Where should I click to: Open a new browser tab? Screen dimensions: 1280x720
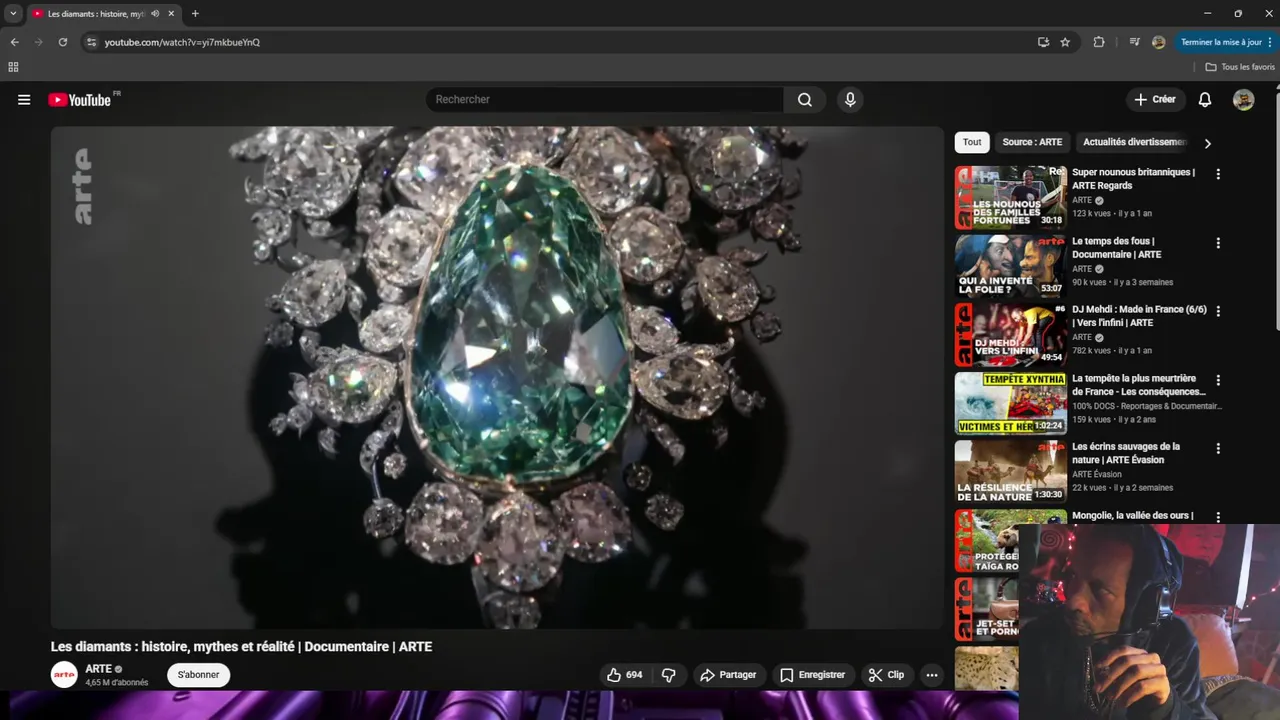(x=195, y=14)
